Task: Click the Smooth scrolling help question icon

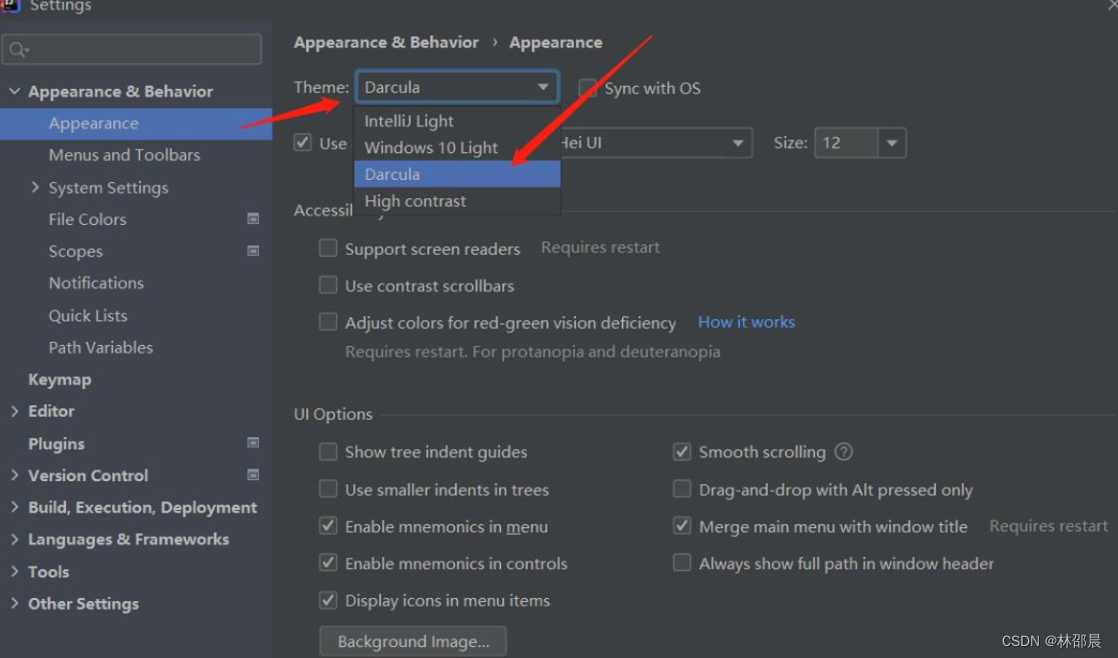Action: (843, 452)
